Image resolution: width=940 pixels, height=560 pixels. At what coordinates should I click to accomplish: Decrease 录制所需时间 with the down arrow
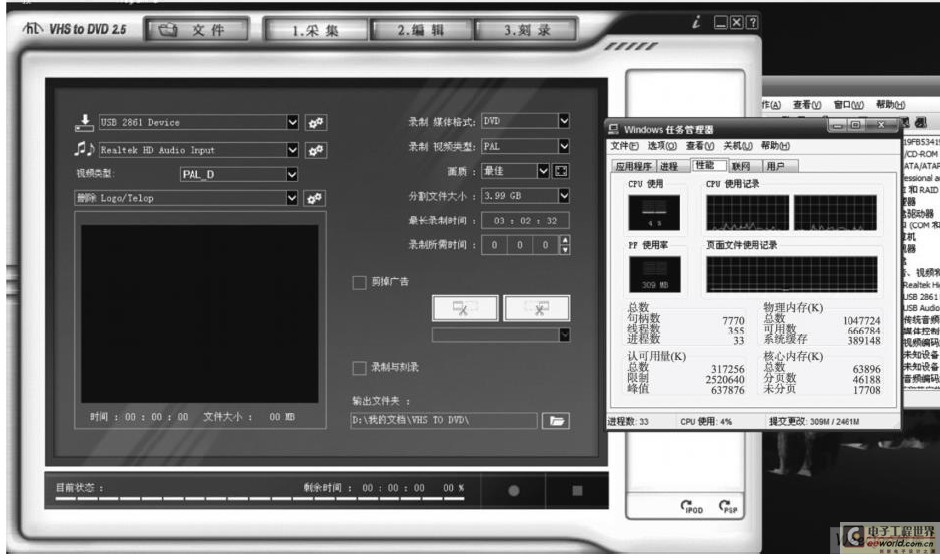click(564, 249)
